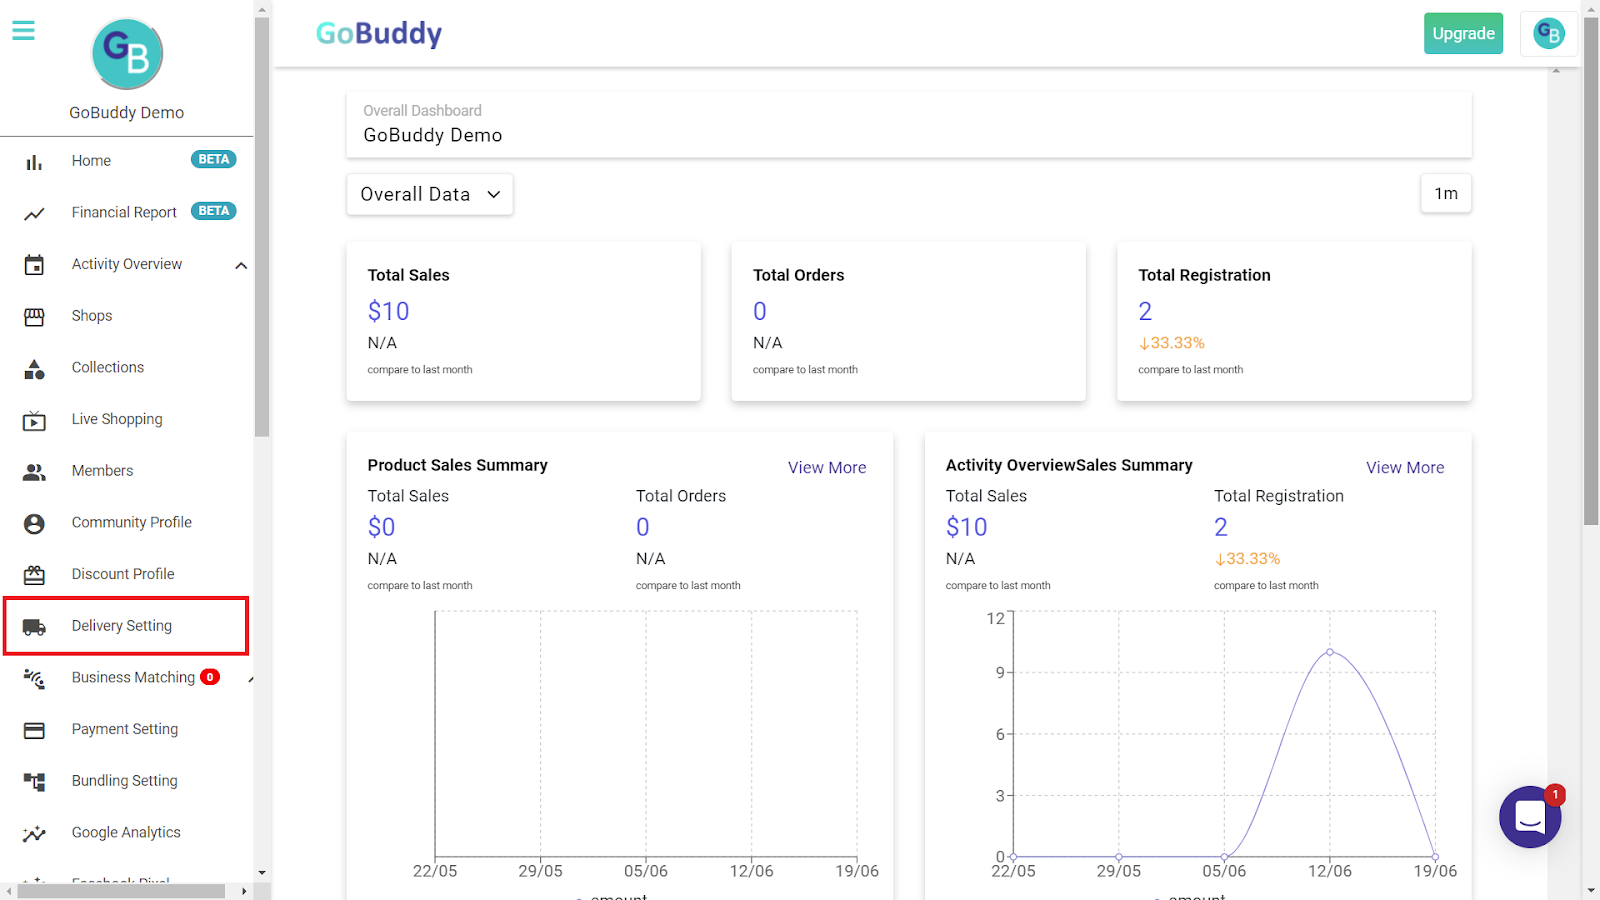The height and width of the screenshot is (900, 1600).
Task: Click the Community Profile person icon
Action: [x=34, y=524]
